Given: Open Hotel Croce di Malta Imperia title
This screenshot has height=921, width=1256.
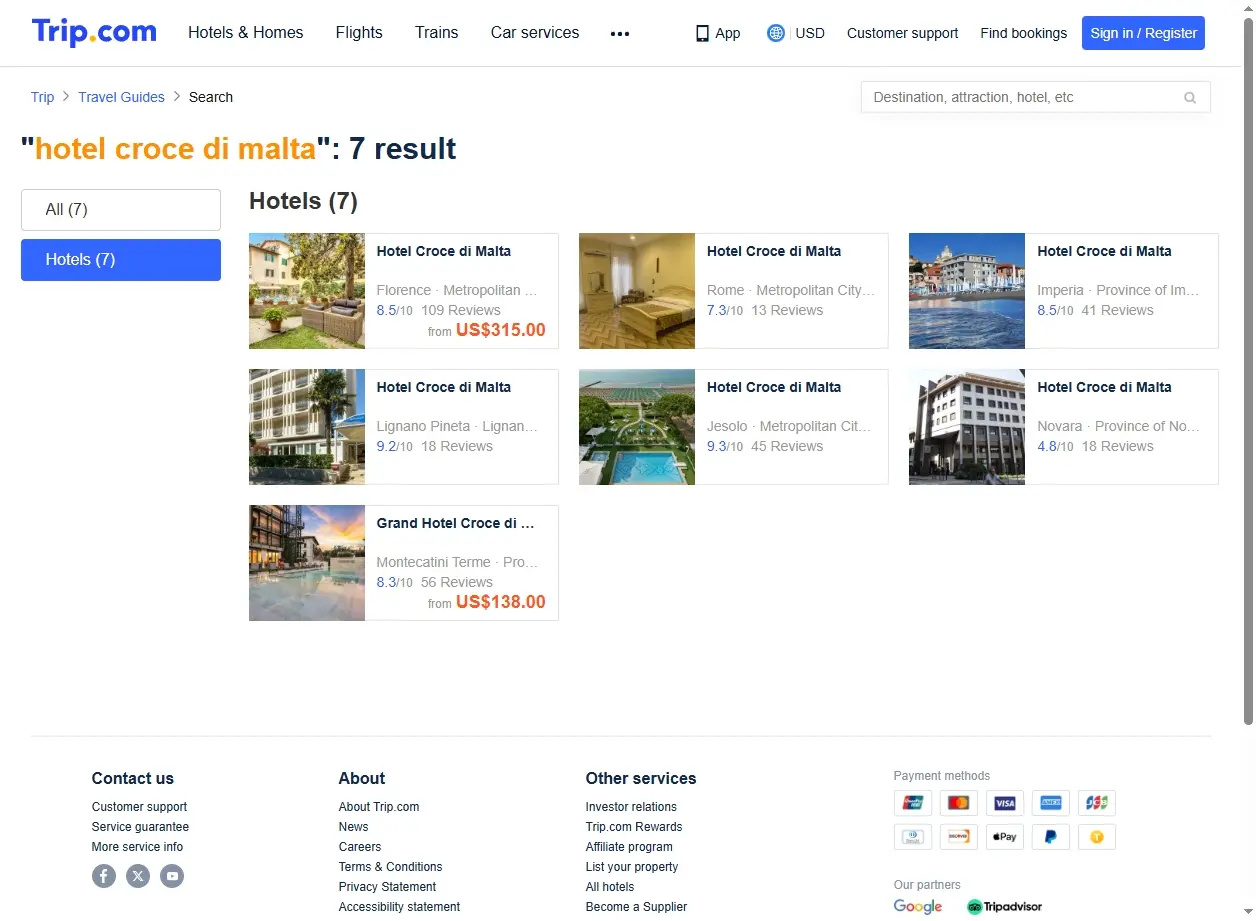Looking at the screenshot, I should [1104, 251].
